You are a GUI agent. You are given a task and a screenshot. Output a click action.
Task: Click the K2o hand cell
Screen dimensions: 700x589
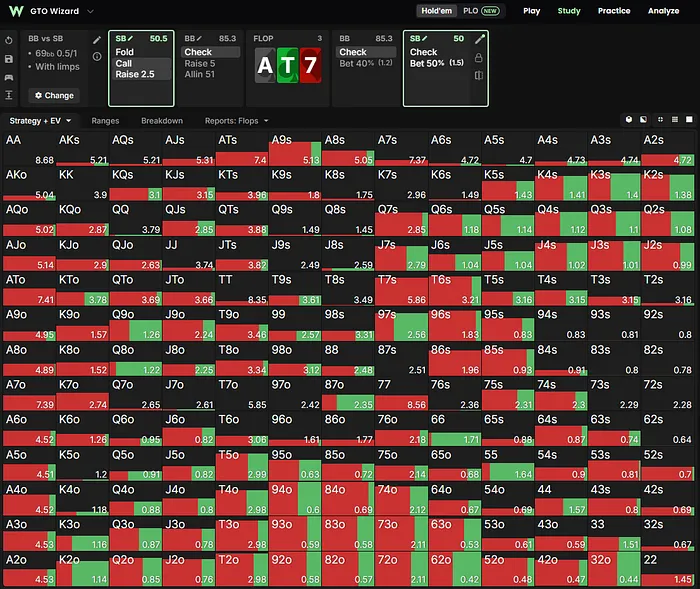point(83,569)
